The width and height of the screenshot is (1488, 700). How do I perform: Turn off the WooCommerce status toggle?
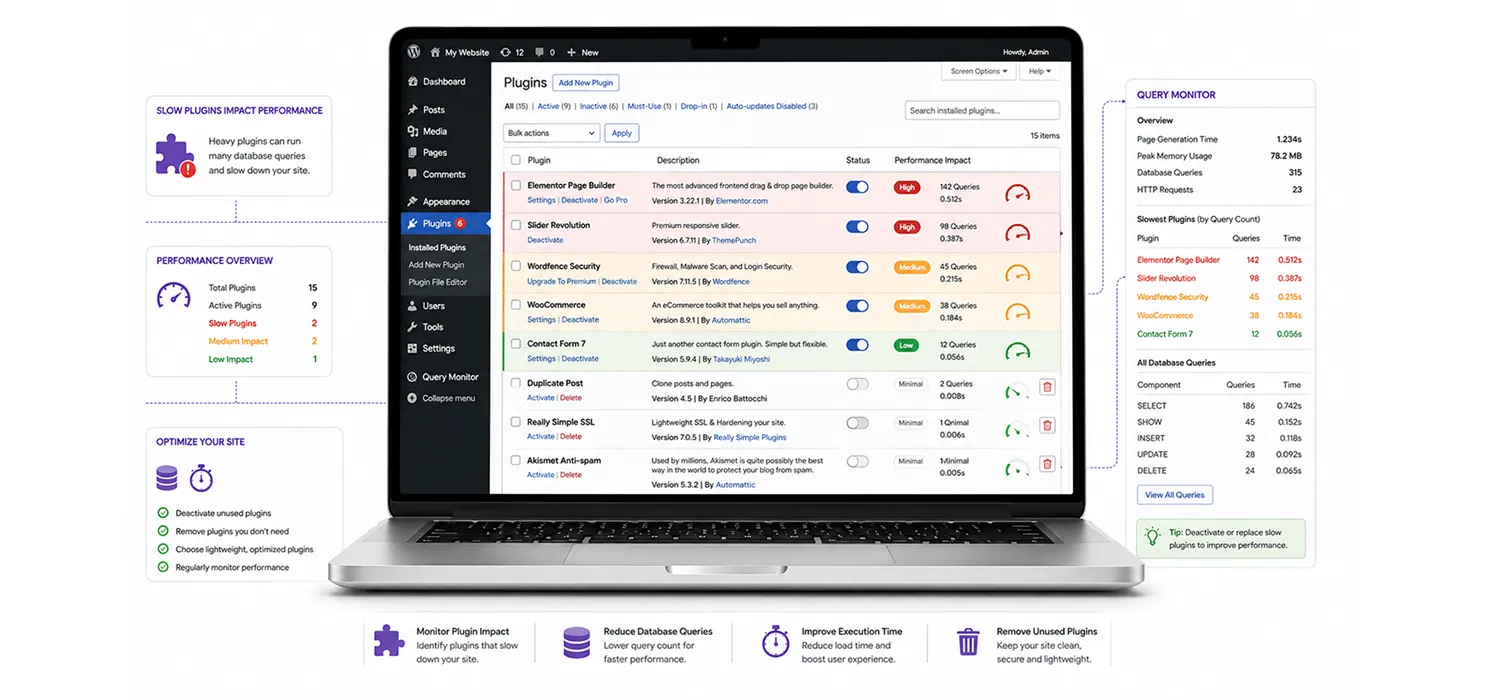pos(857,306)
